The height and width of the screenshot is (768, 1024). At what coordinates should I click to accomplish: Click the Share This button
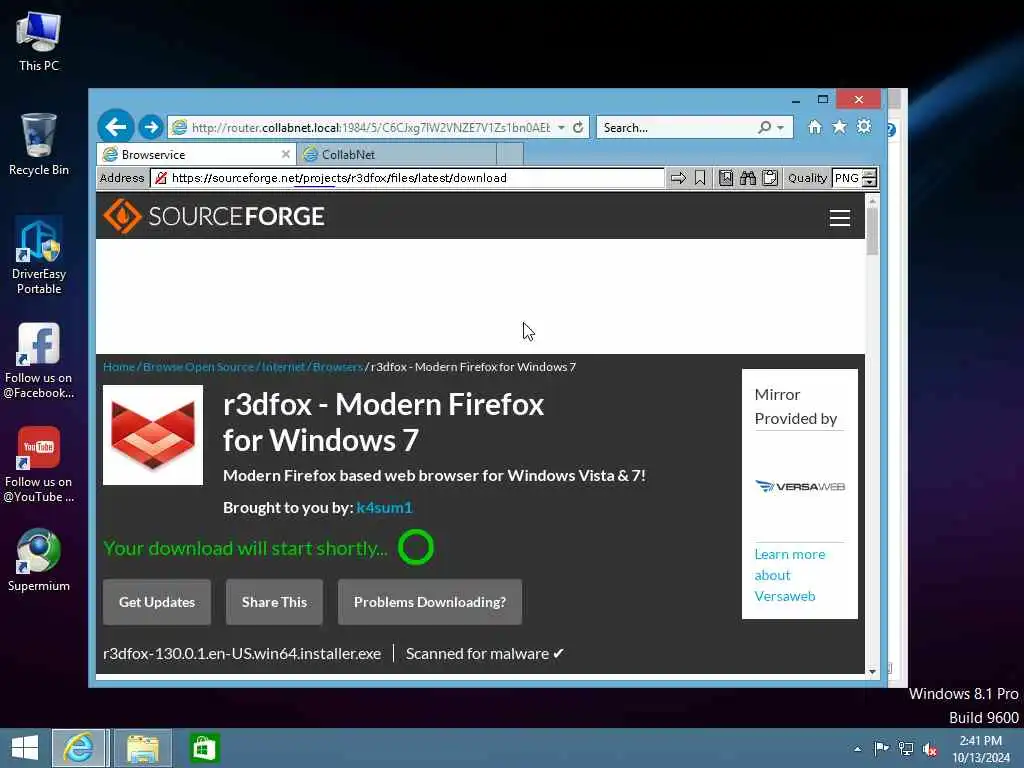coord(274,602)
